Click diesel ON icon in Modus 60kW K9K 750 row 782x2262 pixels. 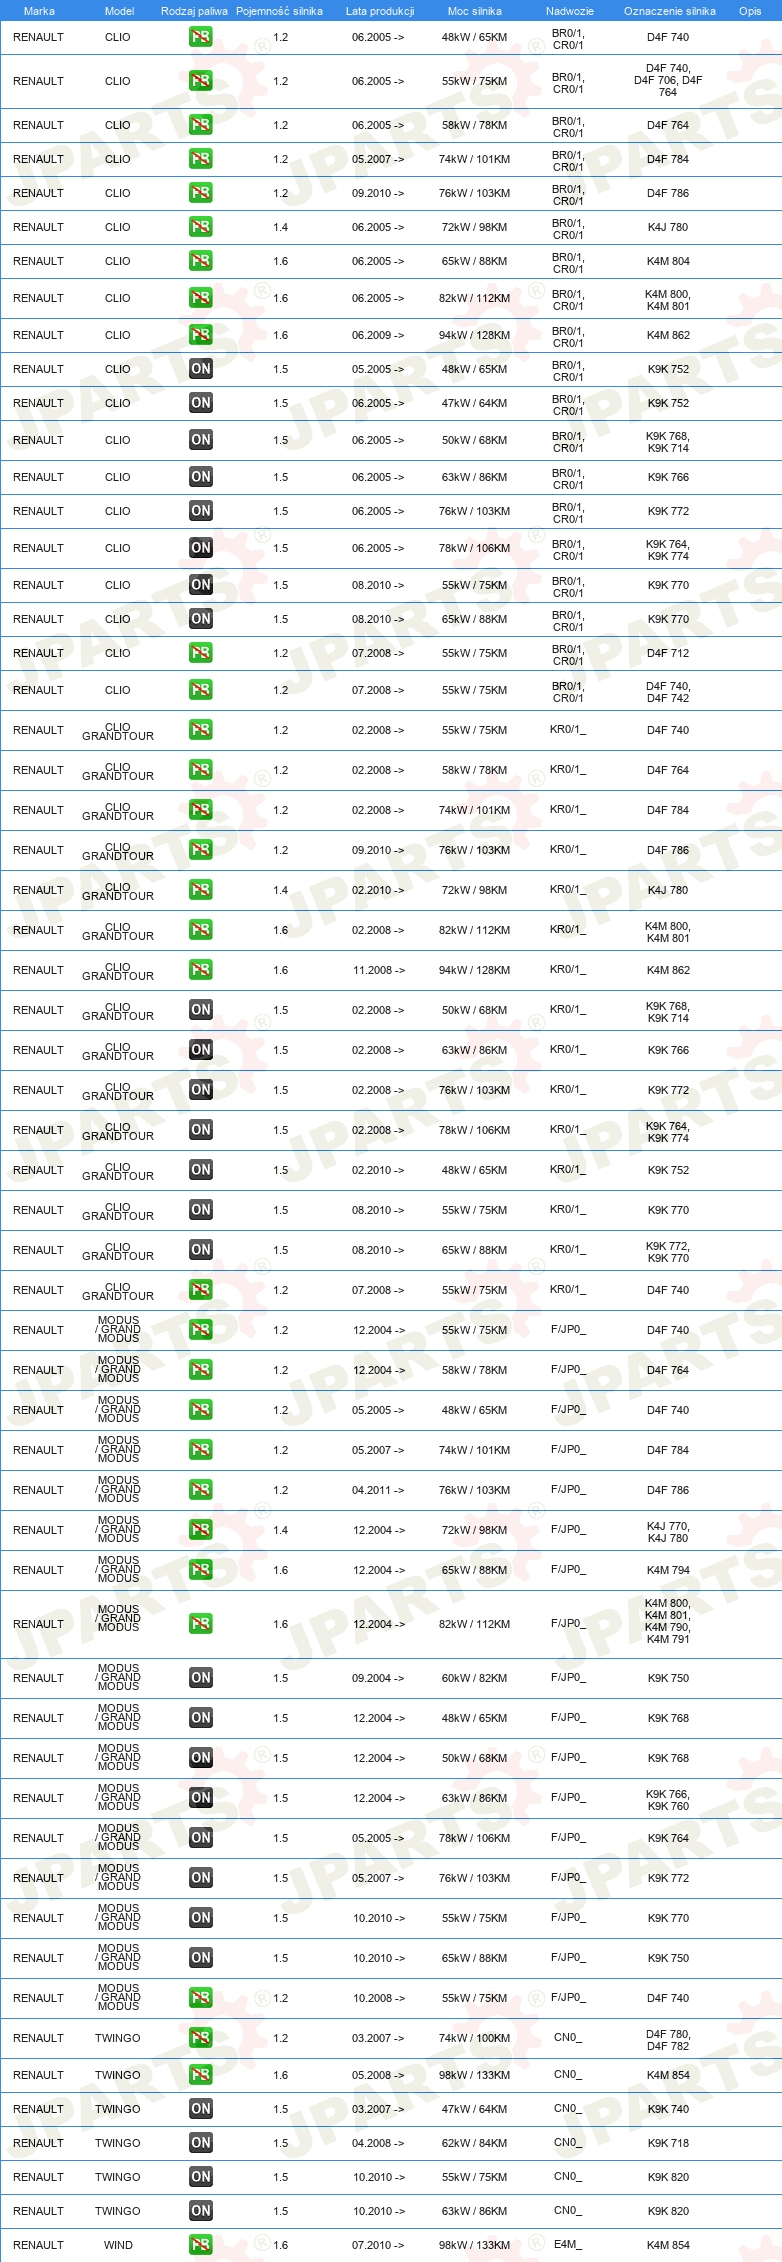[201, 1678]
